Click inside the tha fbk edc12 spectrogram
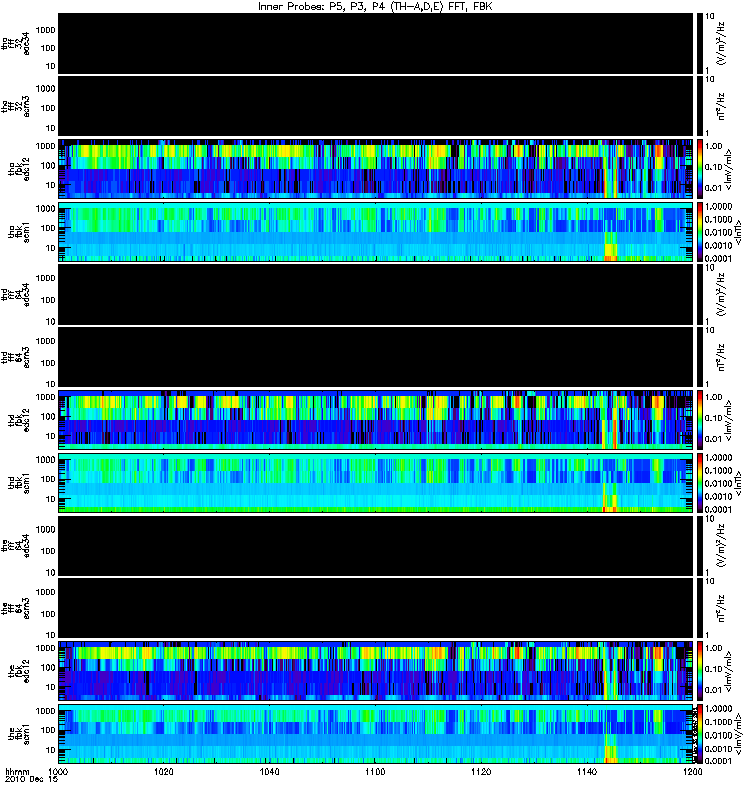Screen dimensions: 750x800 (375, 169)
